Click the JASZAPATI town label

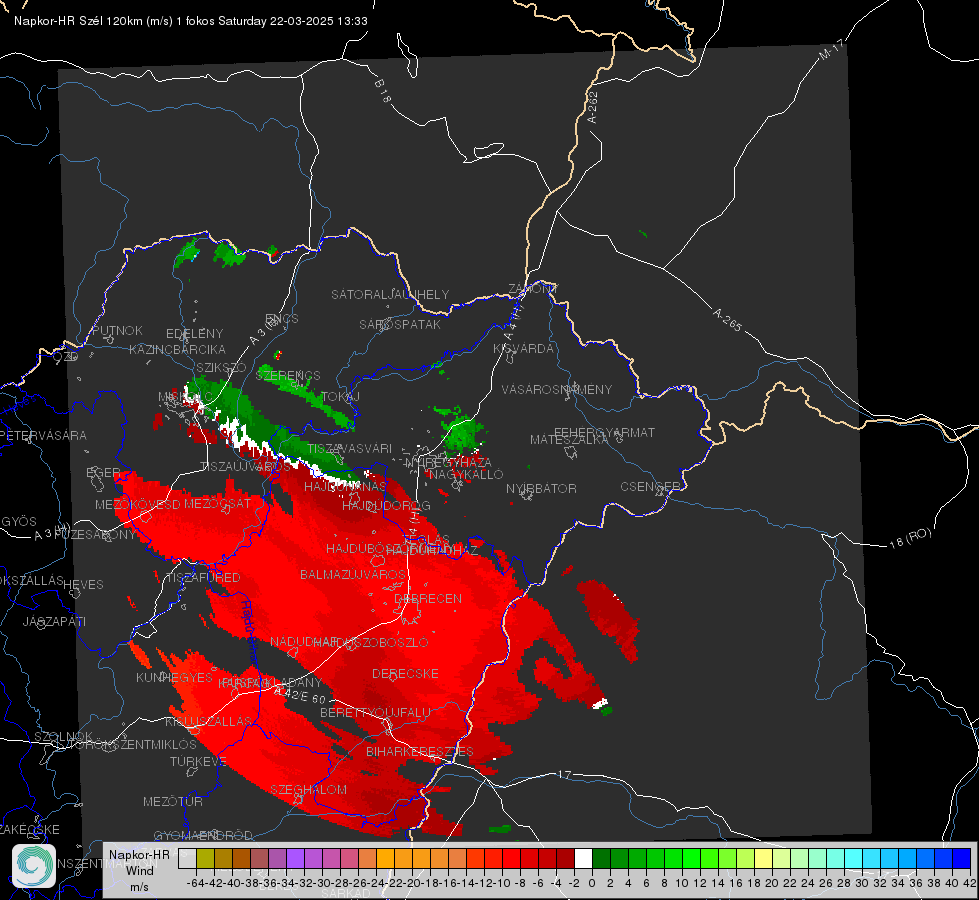click(x=54, y=622)
